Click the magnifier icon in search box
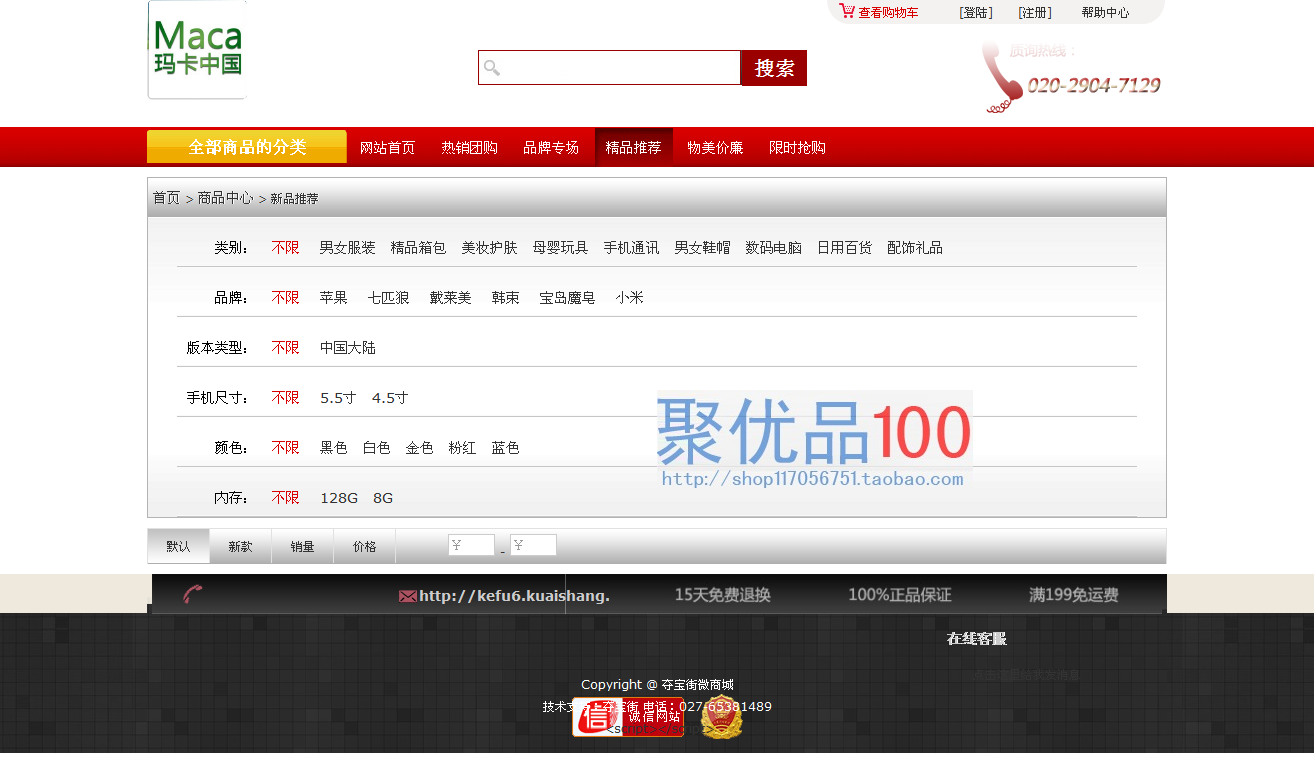The image size is (1314, 781). coord(492,68)
